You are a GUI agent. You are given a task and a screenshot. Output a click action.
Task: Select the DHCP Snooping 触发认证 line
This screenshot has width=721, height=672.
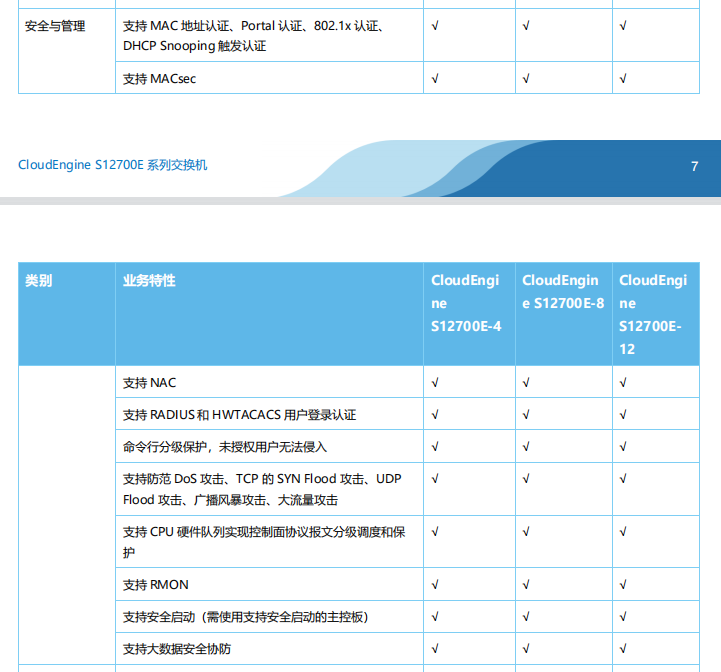[x=195, y=46]
